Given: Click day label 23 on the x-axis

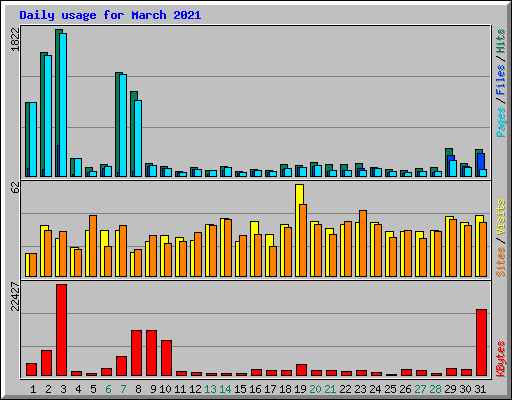Looking at the screenshot, I should (x=360, y=389).
